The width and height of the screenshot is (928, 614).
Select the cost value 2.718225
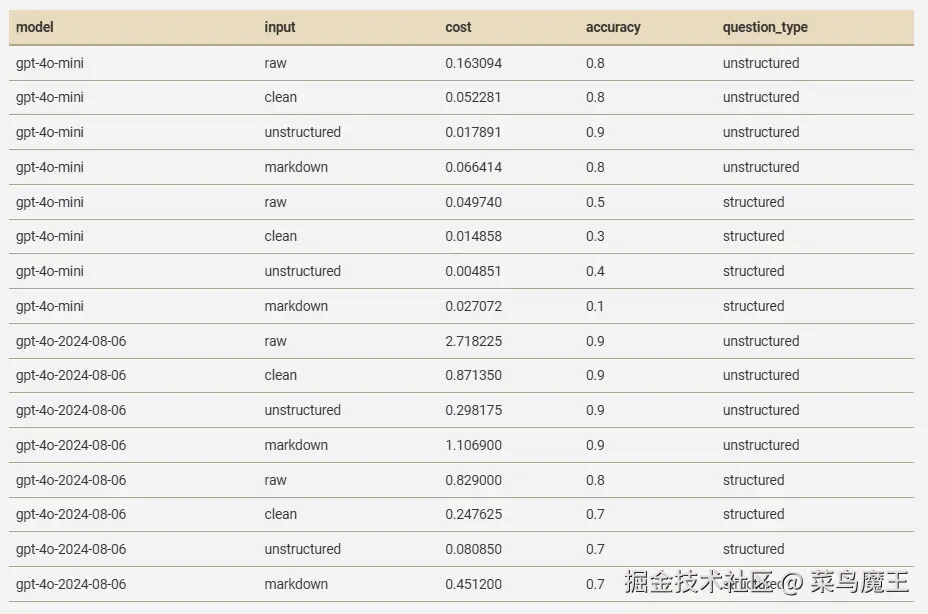[473, 341]
